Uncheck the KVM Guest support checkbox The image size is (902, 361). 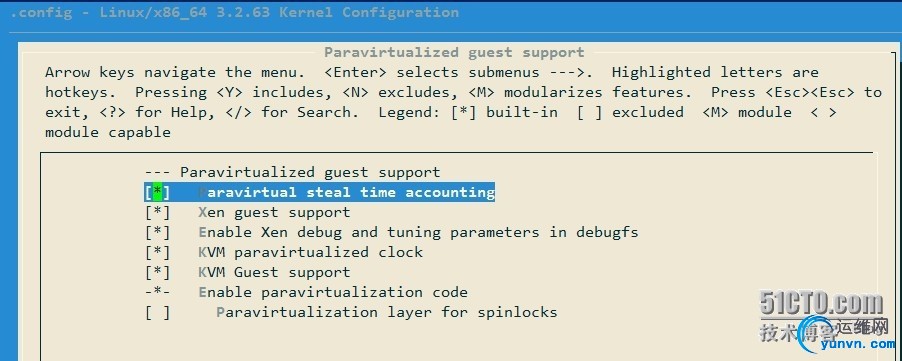click(x=158, y=272)
